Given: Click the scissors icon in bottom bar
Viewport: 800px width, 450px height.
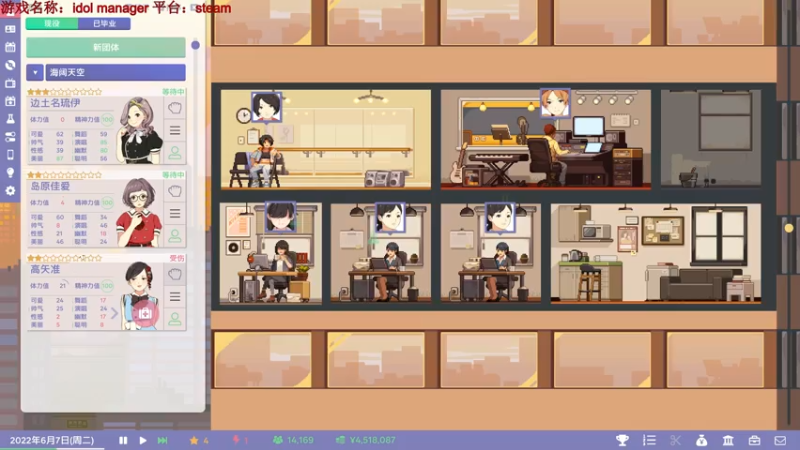Looking at the screenshot, I should pos(676,440).
